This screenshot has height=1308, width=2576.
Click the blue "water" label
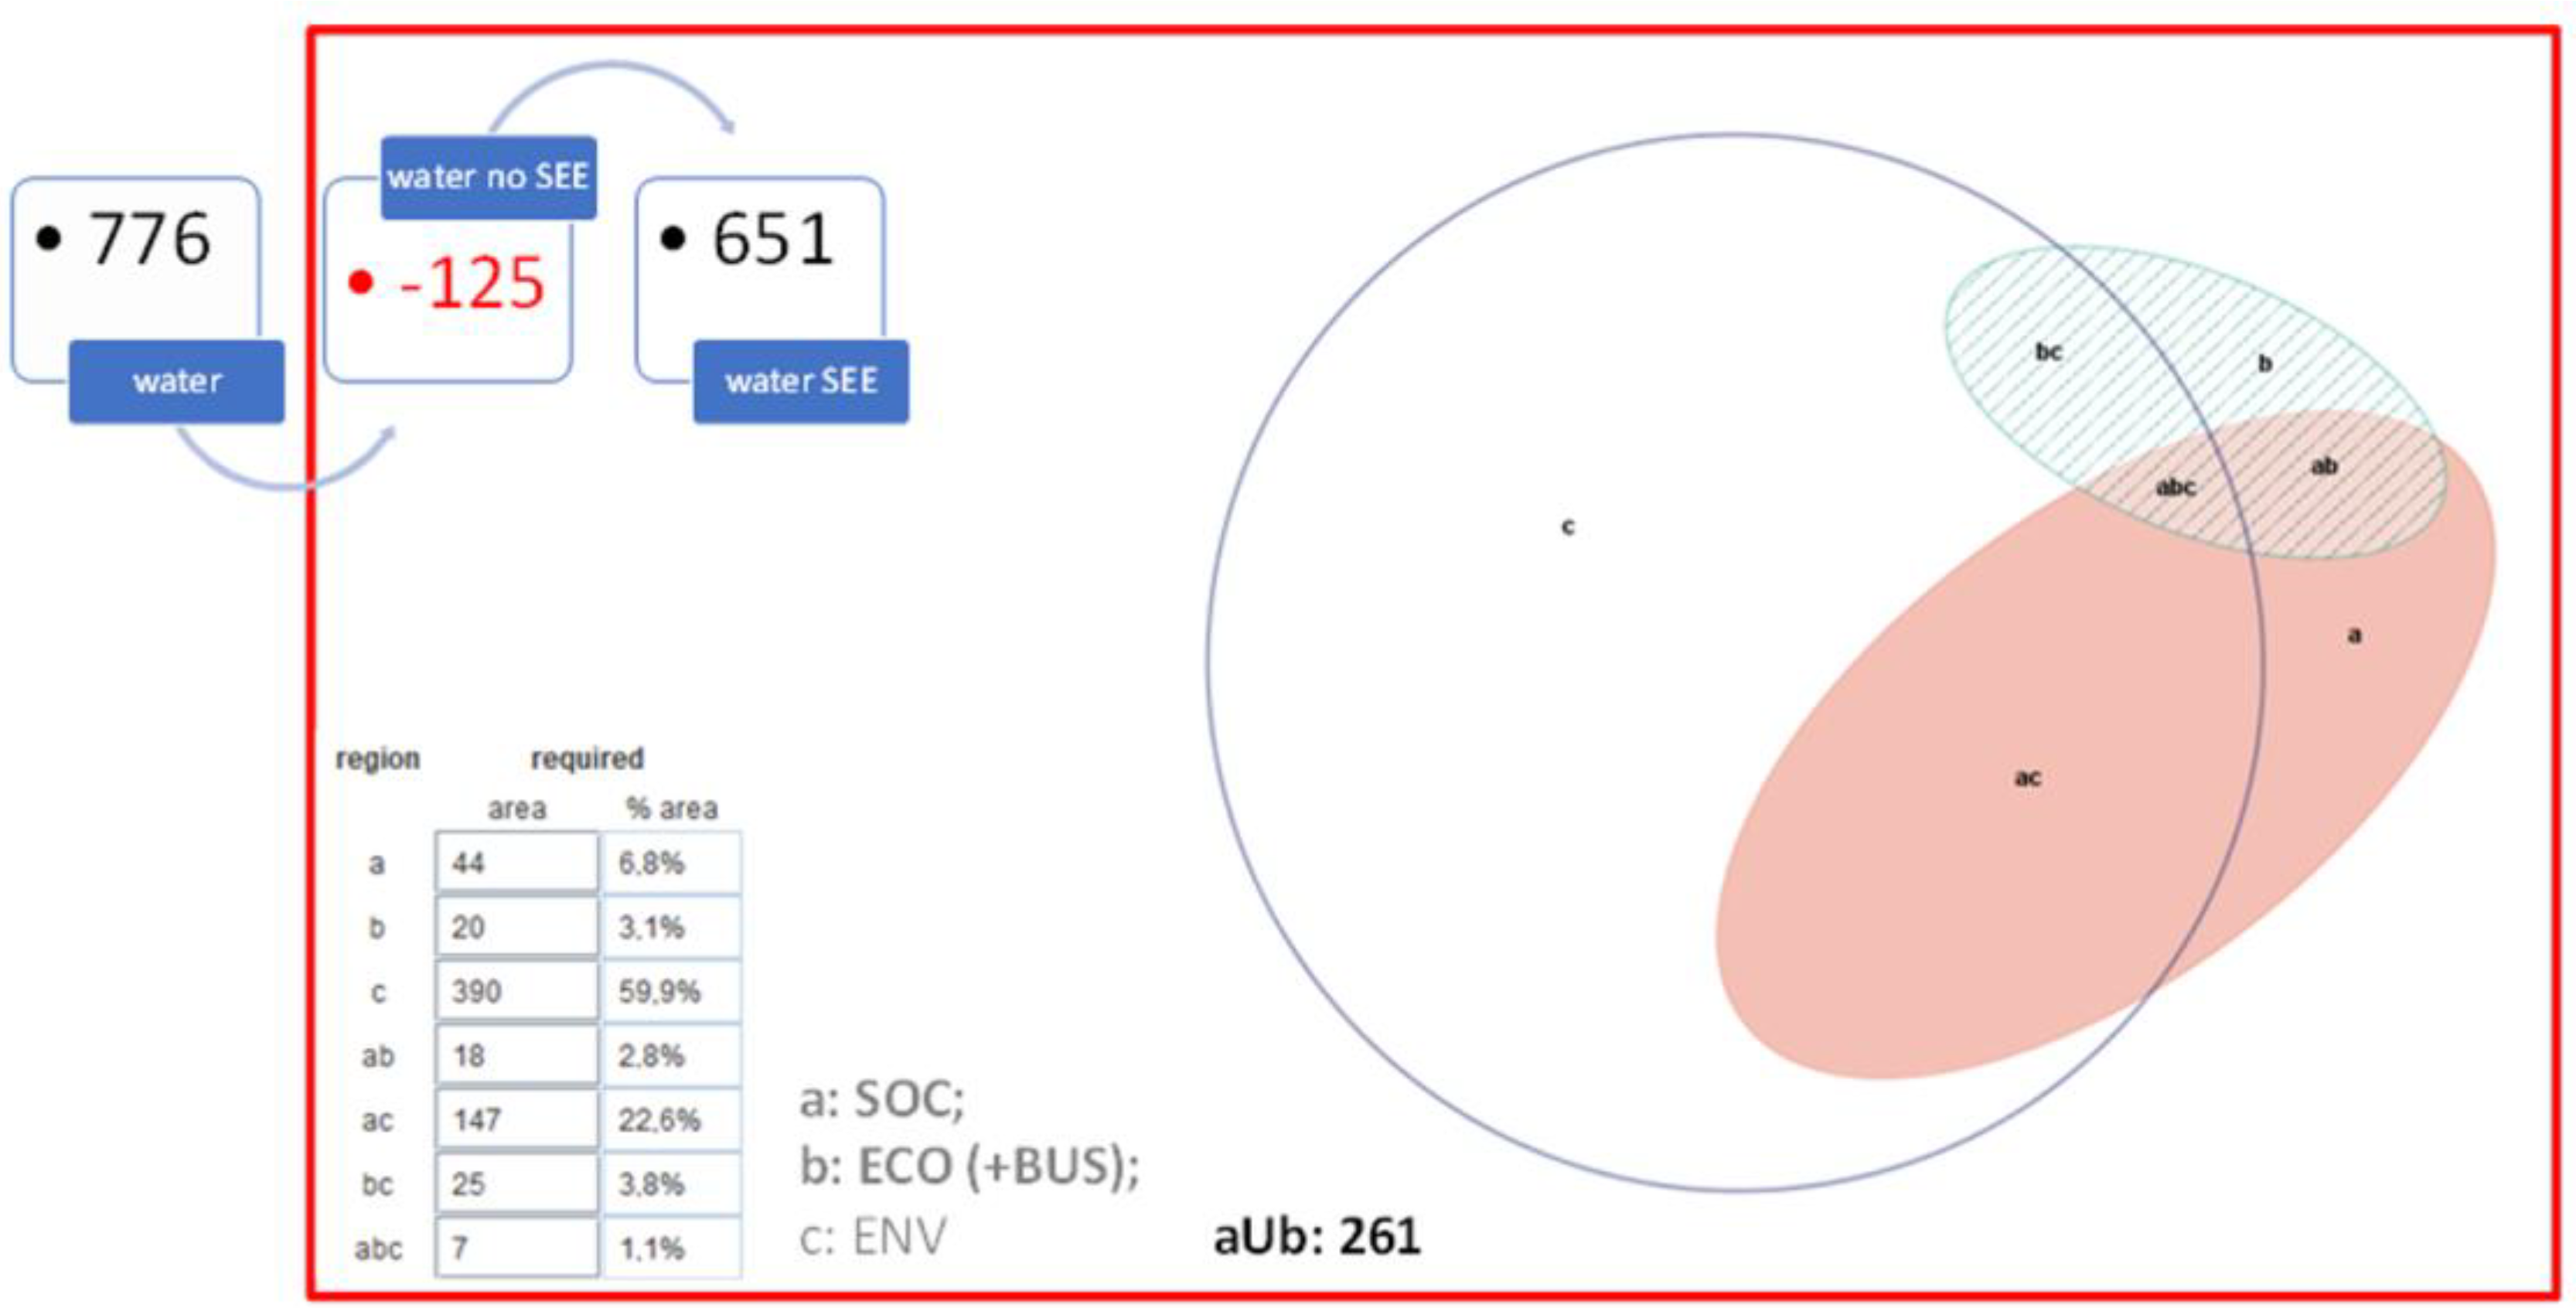click(176, 381)
